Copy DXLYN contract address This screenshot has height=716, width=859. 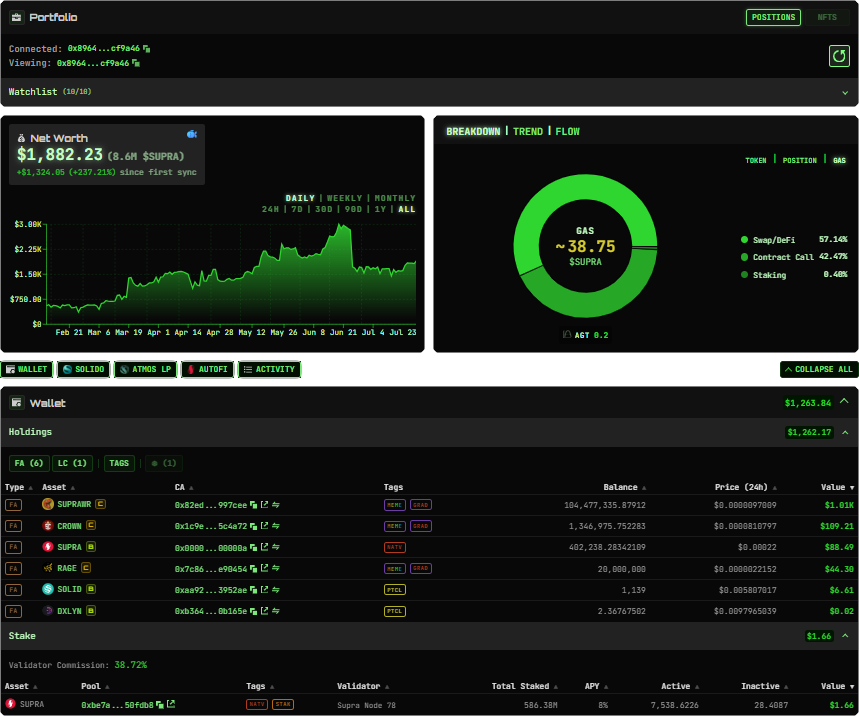point(253,611)
